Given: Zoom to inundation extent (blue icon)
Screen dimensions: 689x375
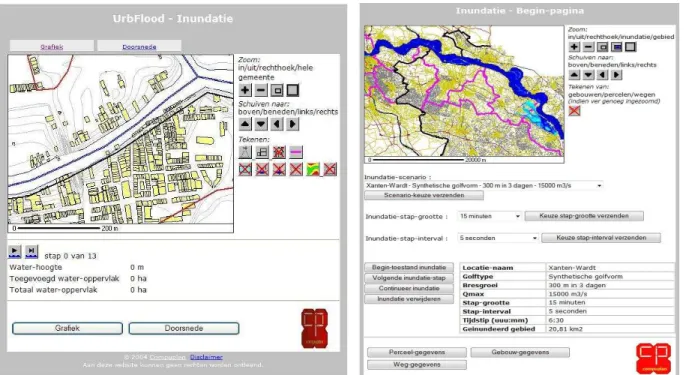Looking at the screenshot, I should pos(616,47).
